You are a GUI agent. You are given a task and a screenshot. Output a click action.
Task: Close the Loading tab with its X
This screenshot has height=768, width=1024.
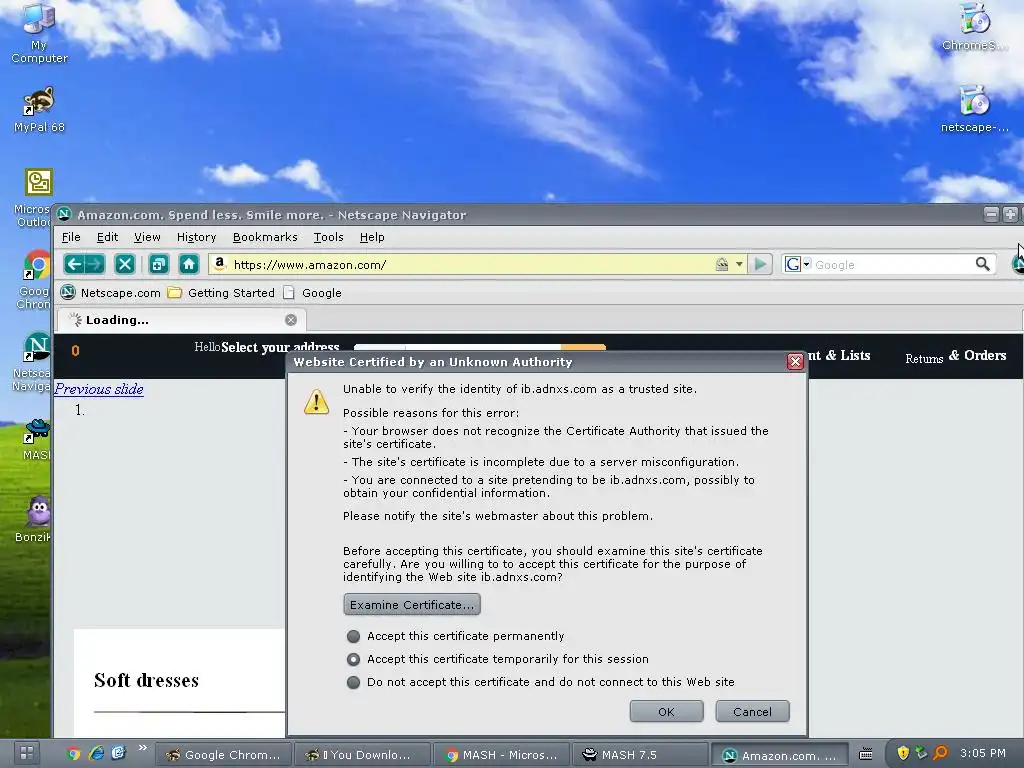[x=291, y=320]
